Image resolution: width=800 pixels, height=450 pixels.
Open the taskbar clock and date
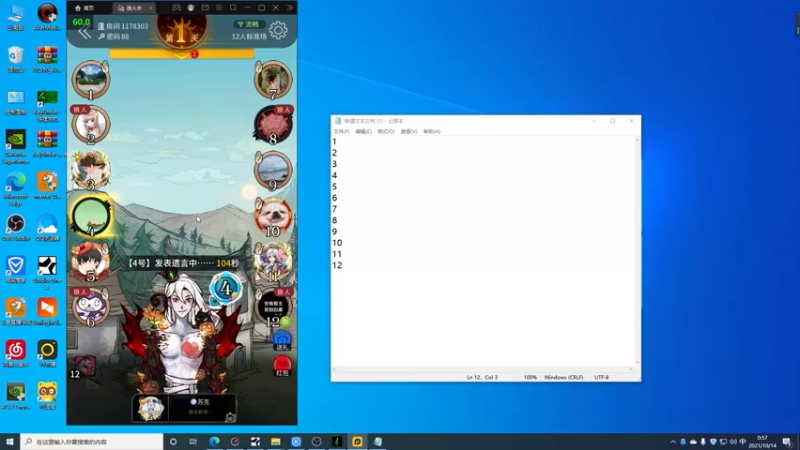pyautogui.click(x=762, y=442)
